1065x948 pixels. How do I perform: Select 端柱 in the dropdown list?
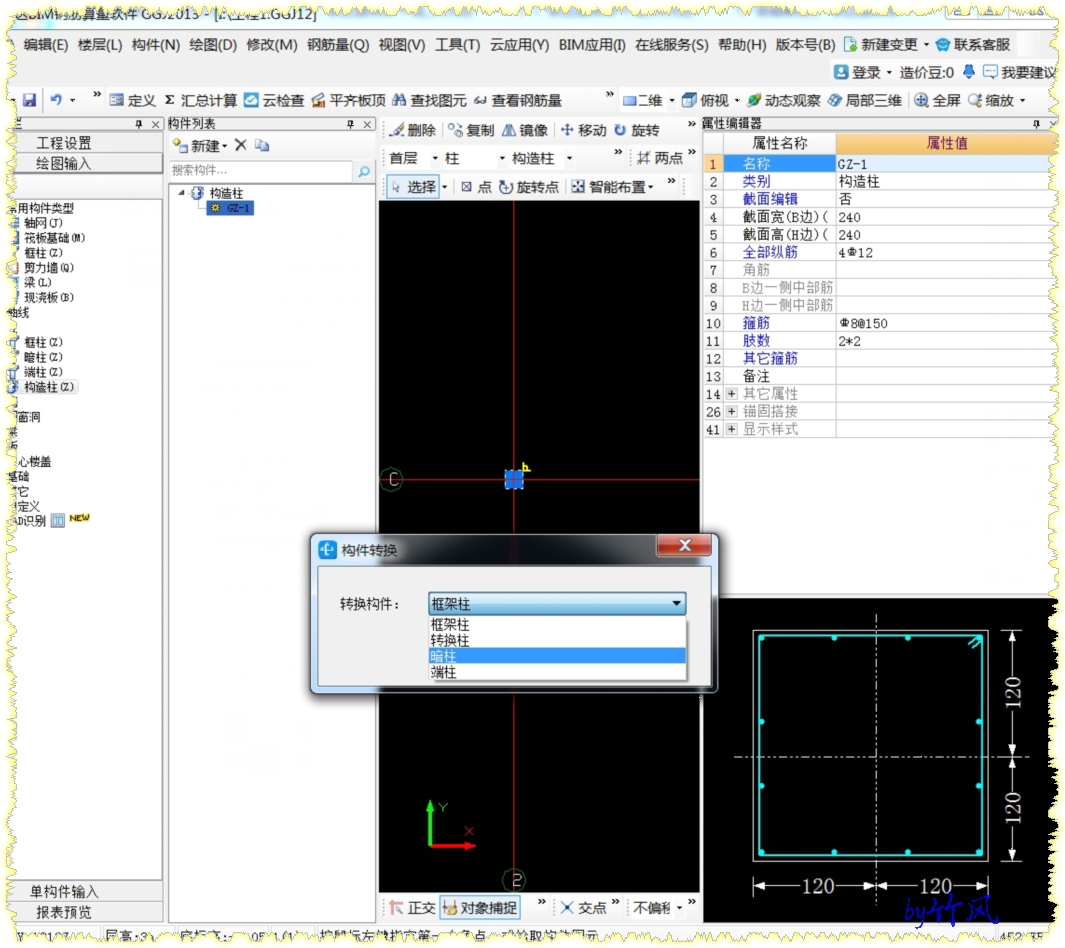click(x=557, y=672)
